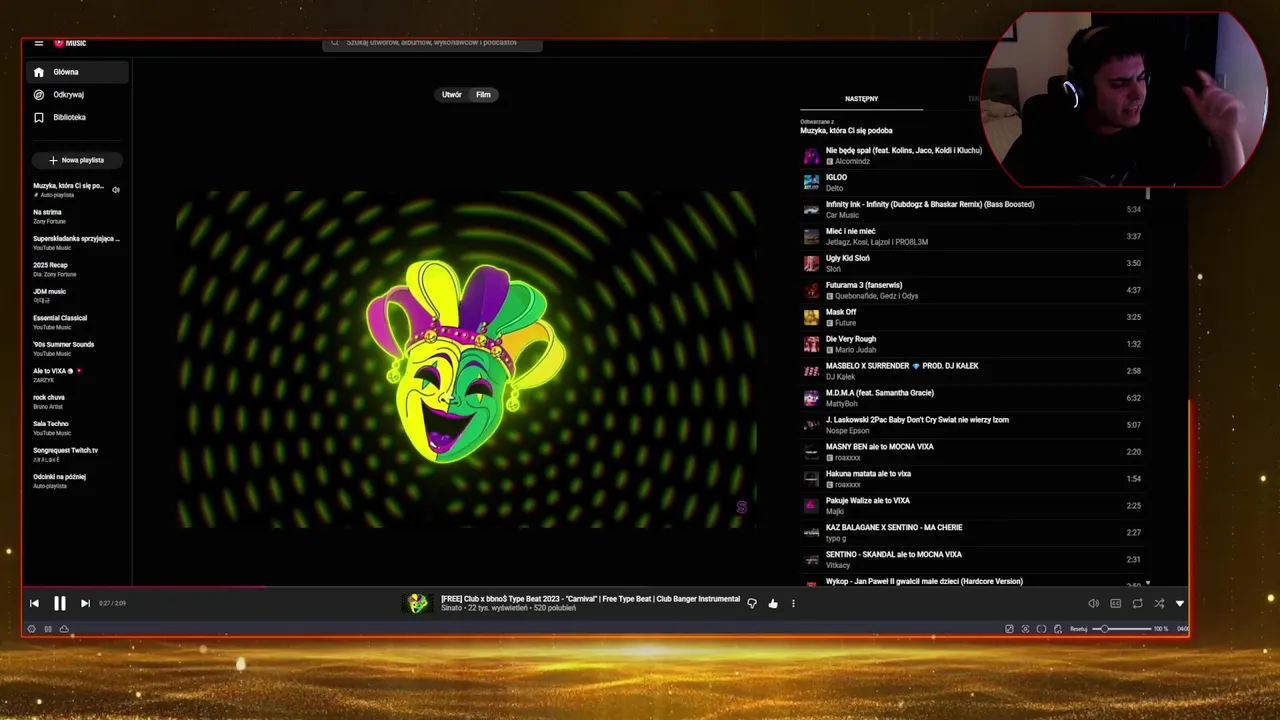Play Ugly Kid Słoń from the queue
This screenshot has height=720, width=1280.
tap(972, 263)
